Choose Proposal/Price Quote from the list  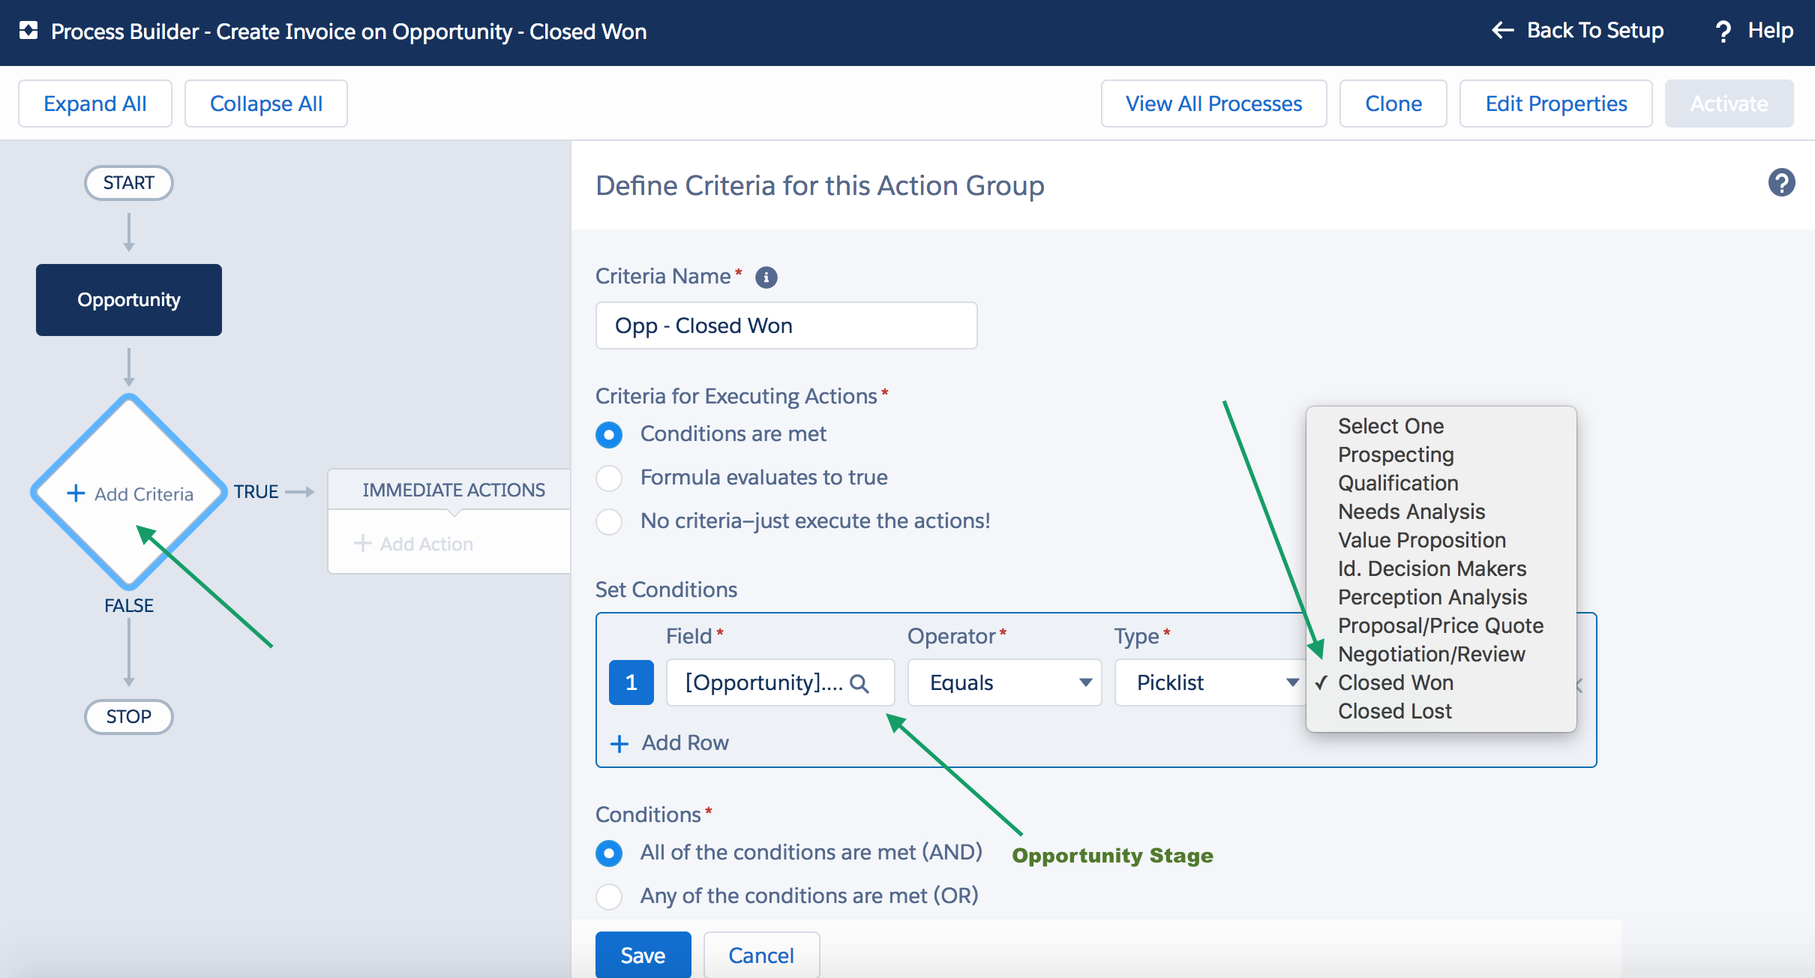[1441, 626]
